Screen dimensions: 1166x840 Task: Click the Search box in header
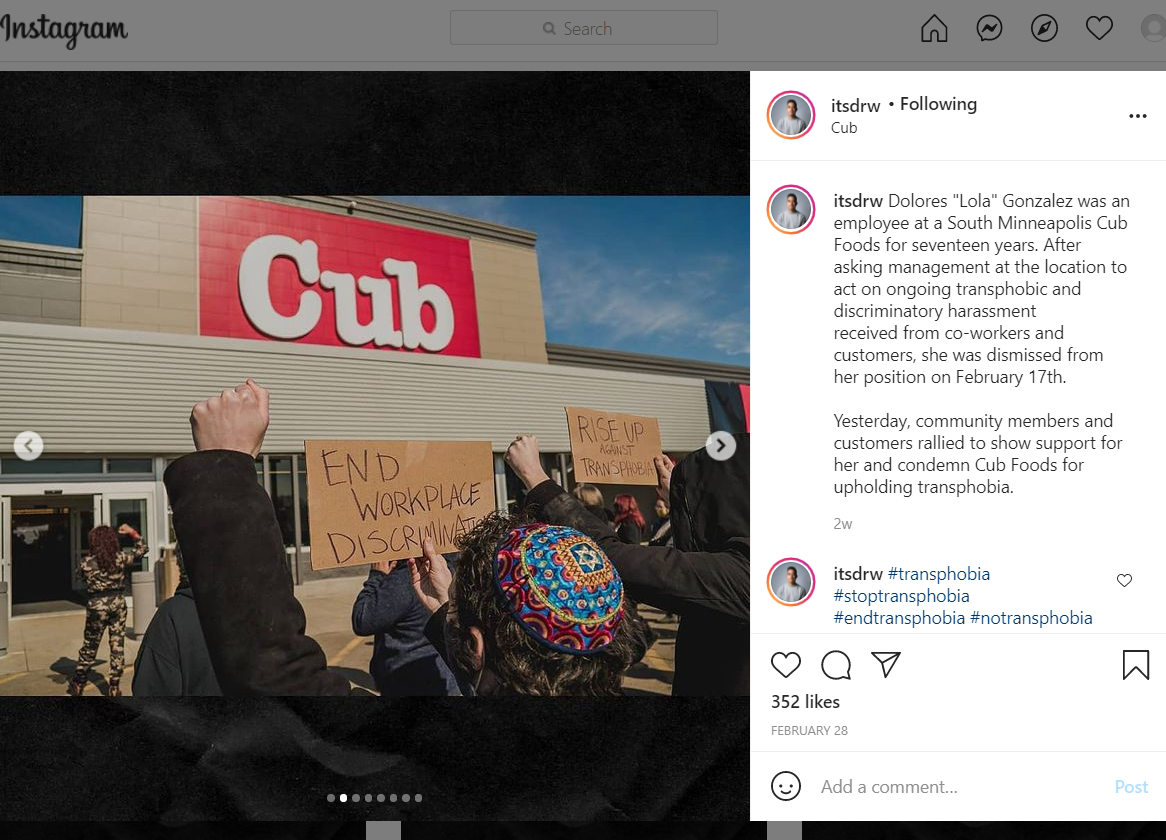[x=584, y=28]
